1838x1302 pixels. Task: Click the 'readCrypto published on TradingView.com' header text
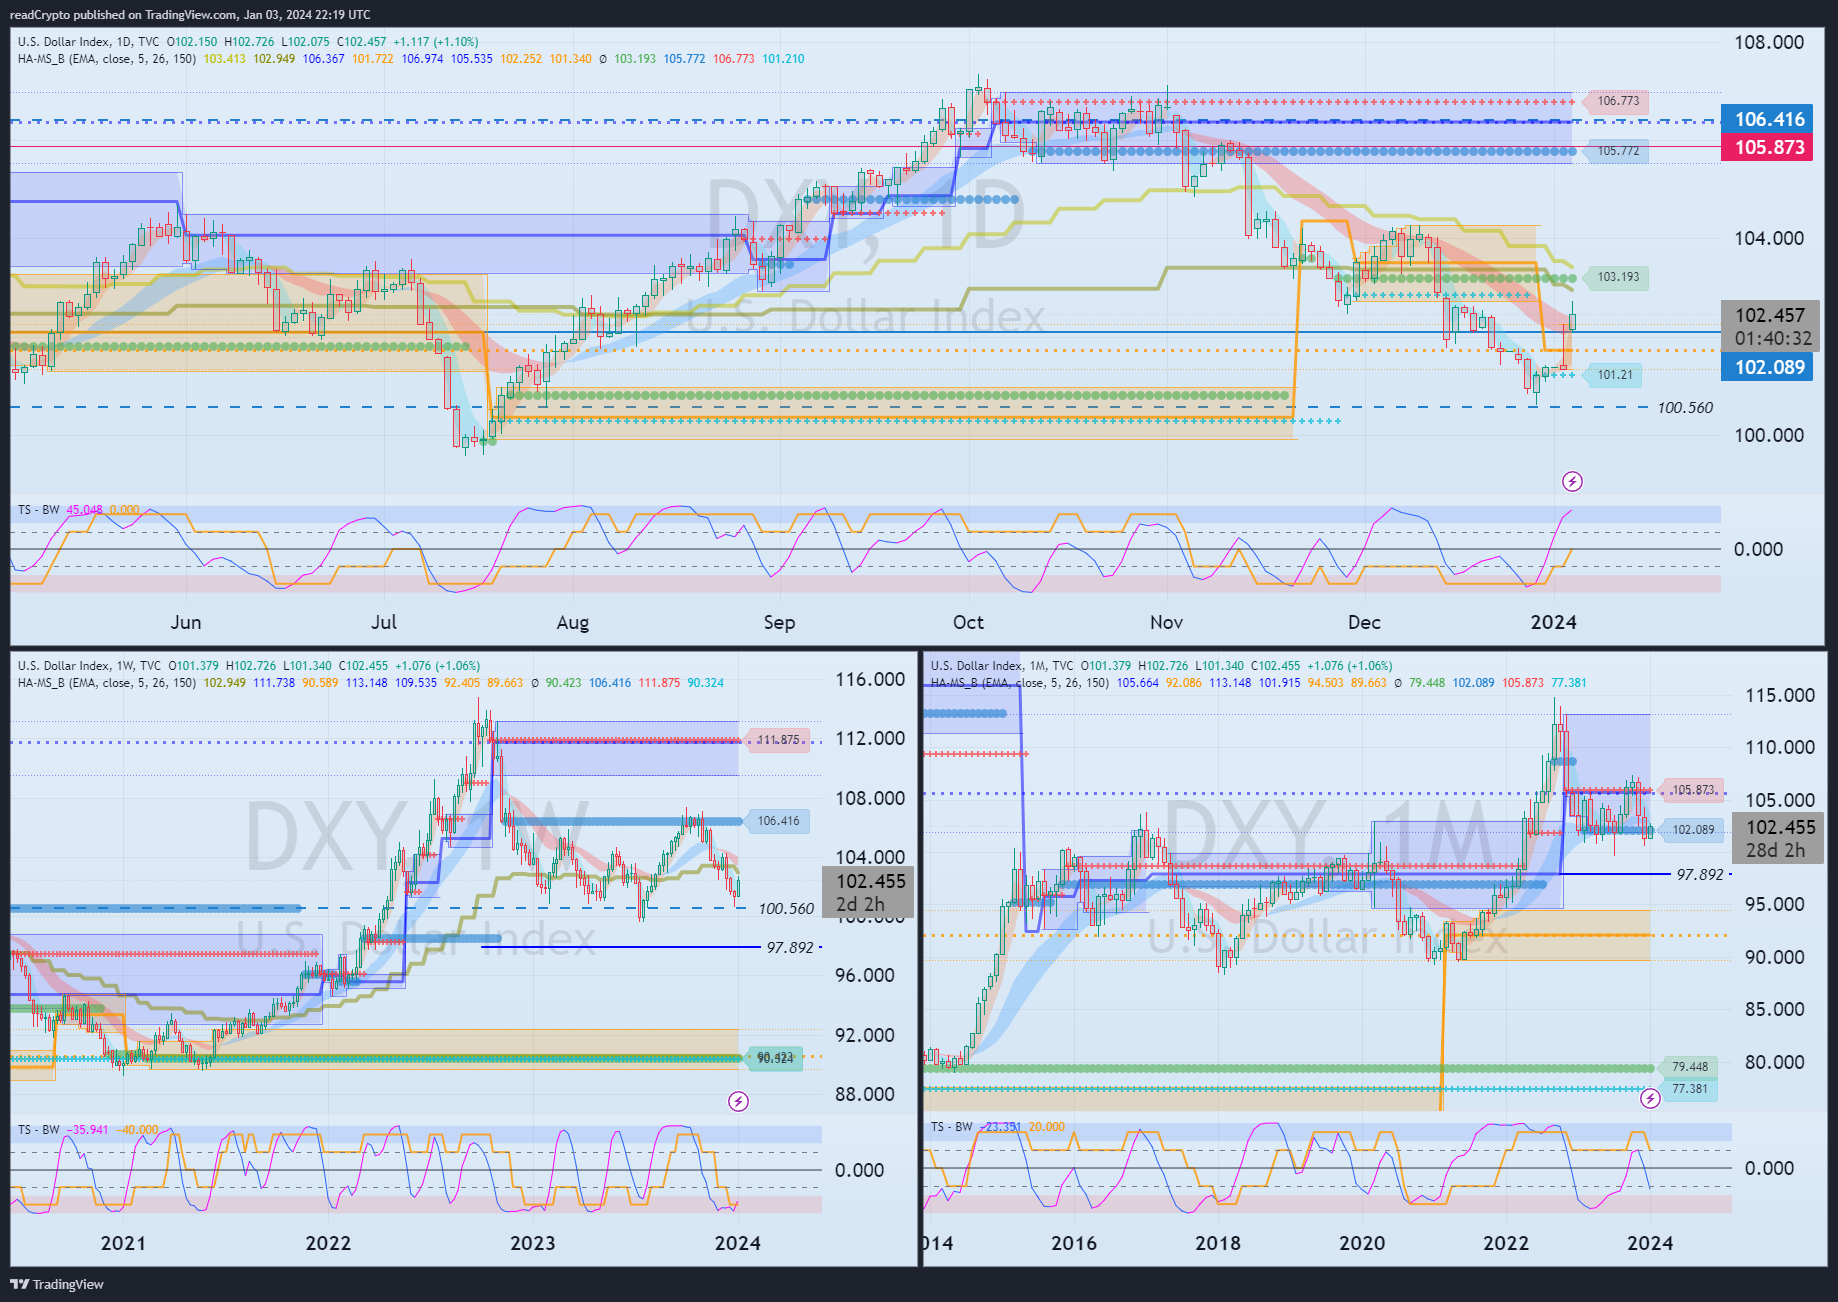(x=124, y=15)
